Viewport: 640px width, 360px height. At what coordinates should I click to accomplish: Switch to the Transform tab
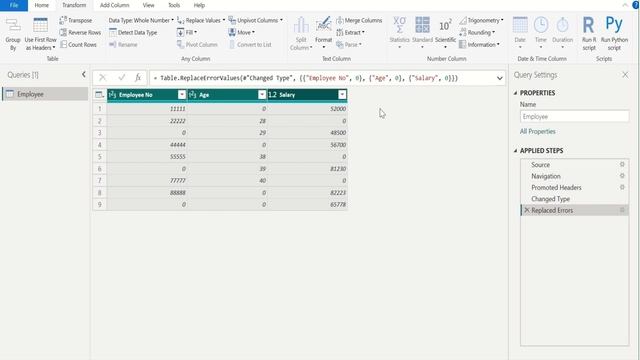(x=74, y=5)
